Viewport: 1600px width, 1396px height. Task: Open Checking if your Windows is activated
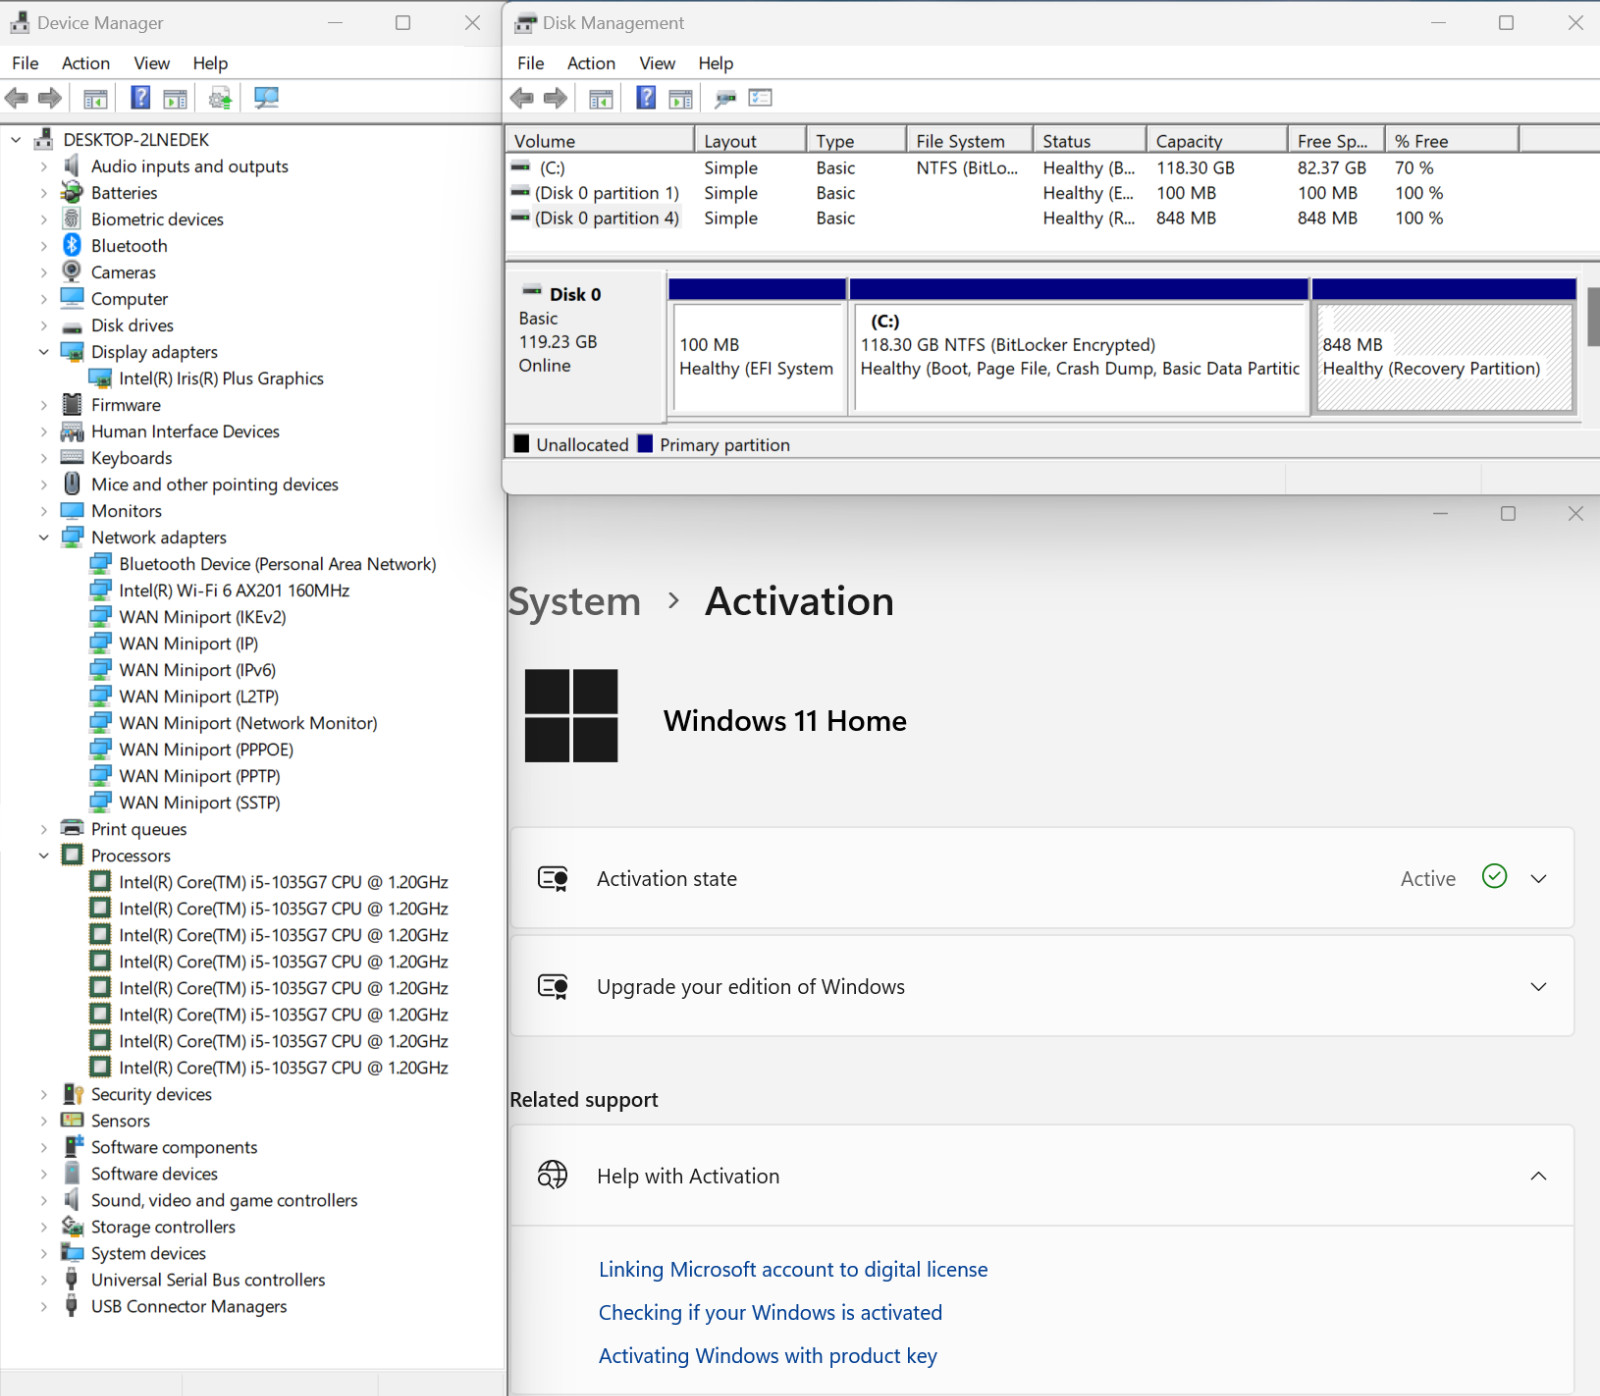(x=770, y=1312)
